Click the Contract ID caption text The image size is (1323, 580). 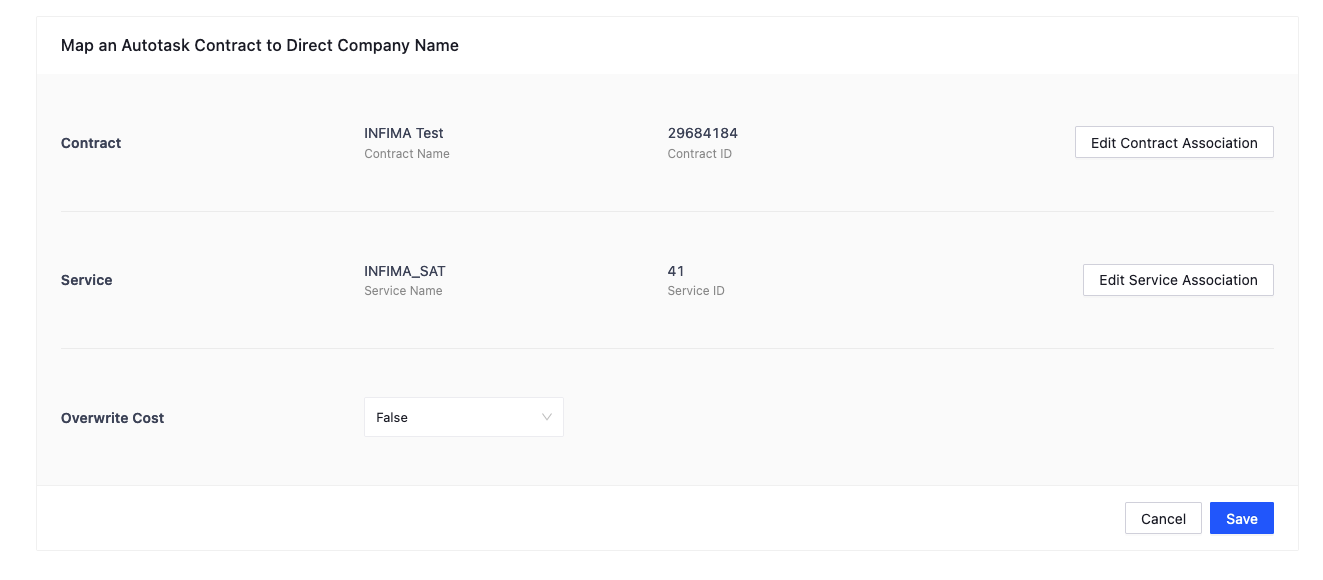699,154
